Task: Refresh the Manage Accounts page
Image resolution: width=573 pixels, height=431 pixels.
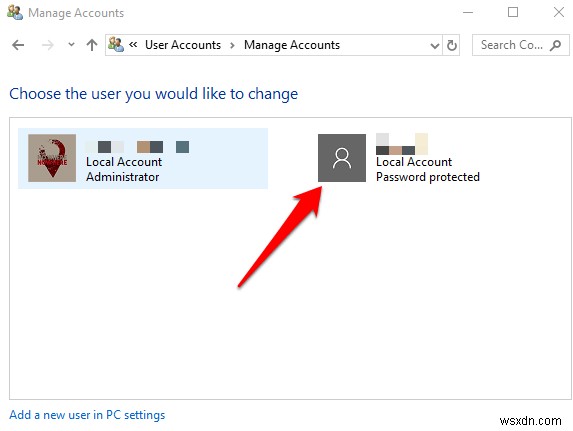Action: point(452,45)
